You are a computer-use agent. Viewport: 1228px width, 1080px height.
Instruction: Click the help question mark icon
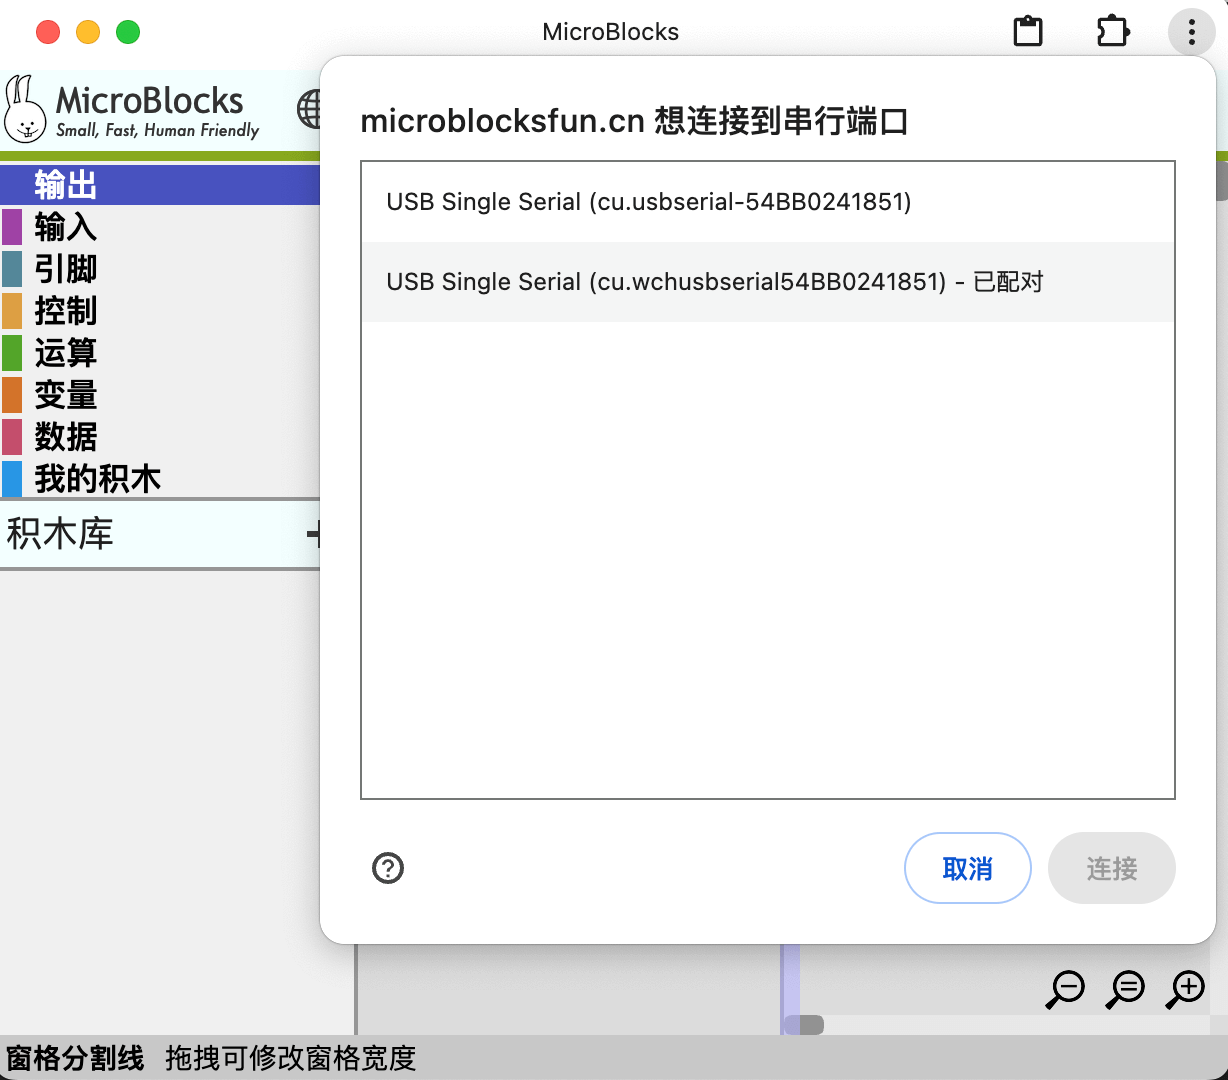[388, 868]
